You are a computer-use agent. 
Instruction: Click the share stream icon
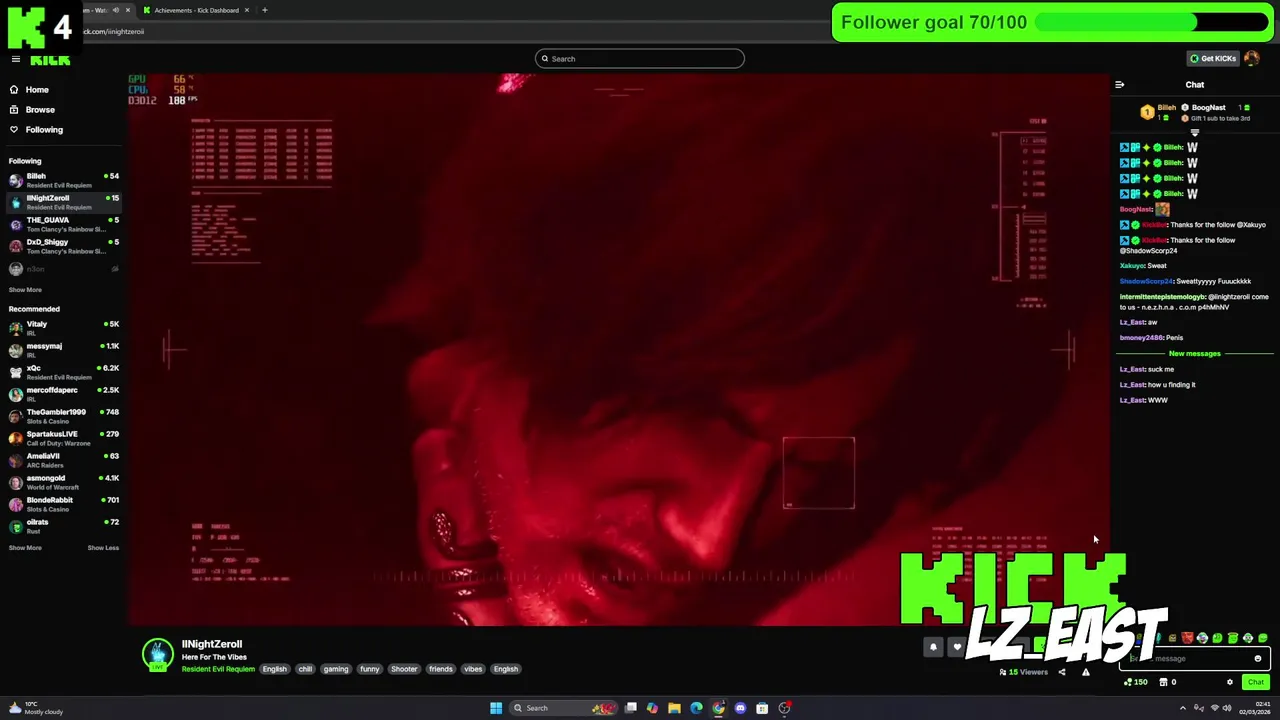click(1062, 672)
